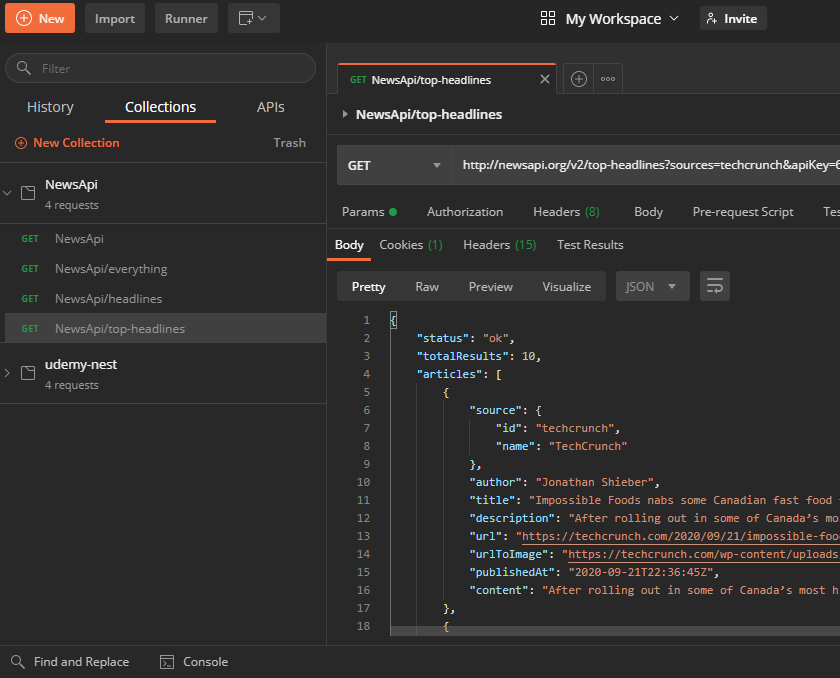Click the "Jonathan Shieber" author value
840x678 pixels.
[x=594, y=482]
